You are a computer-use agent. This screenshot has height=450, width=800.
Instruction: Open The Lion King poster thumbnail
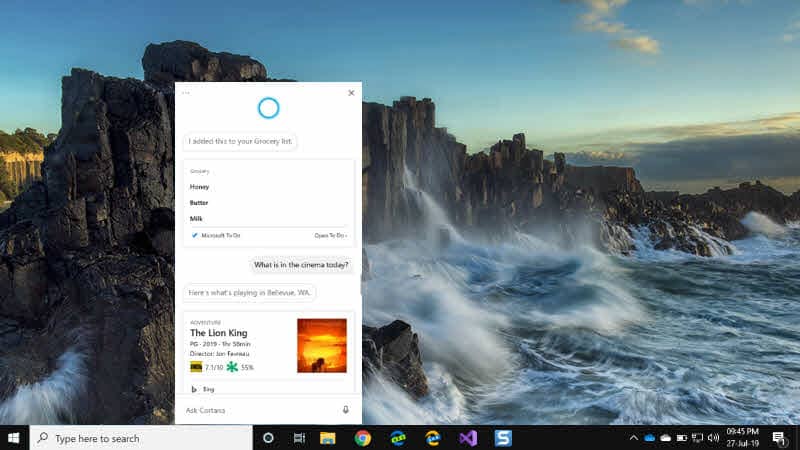pos(322,345)
